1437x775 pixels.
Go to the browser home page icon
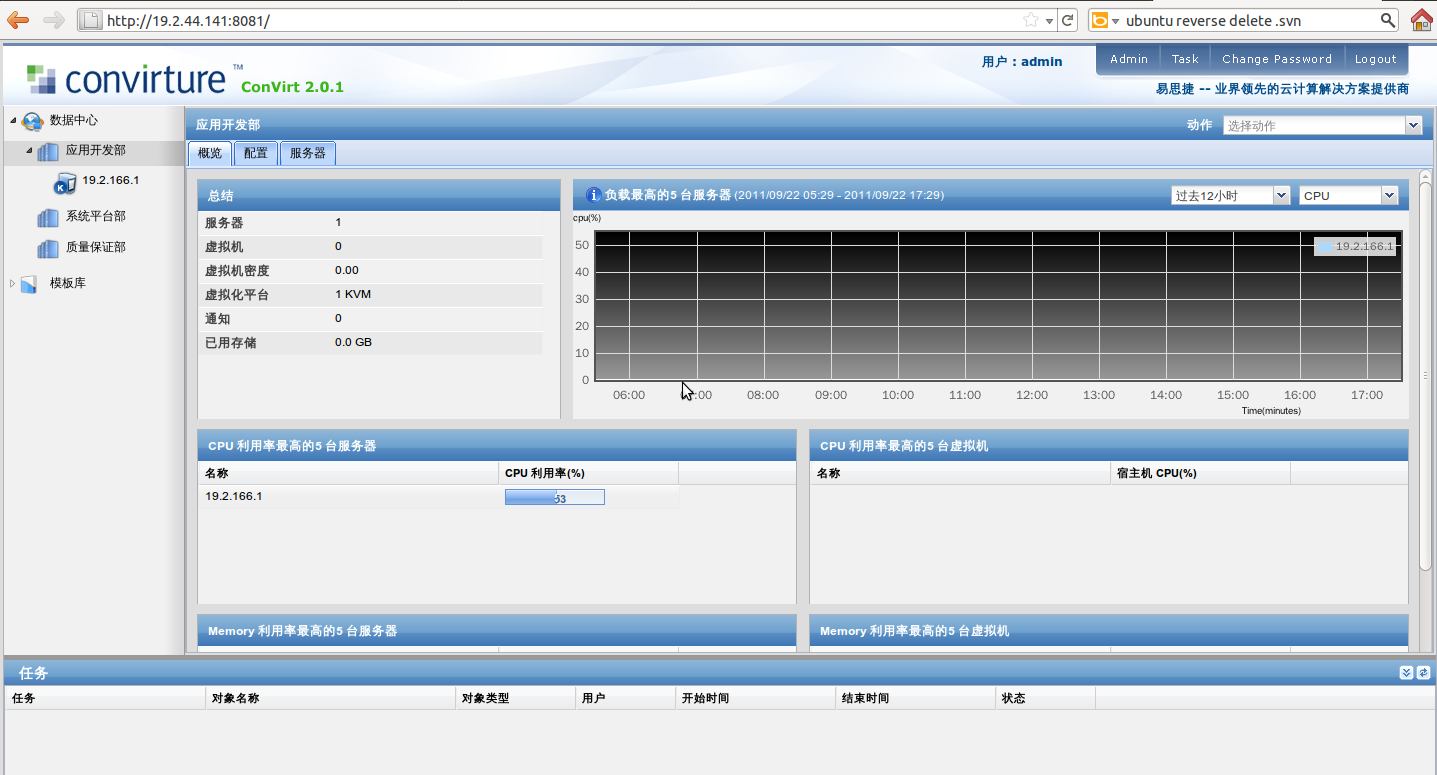pyautogui.click(x=1422, y=20)
